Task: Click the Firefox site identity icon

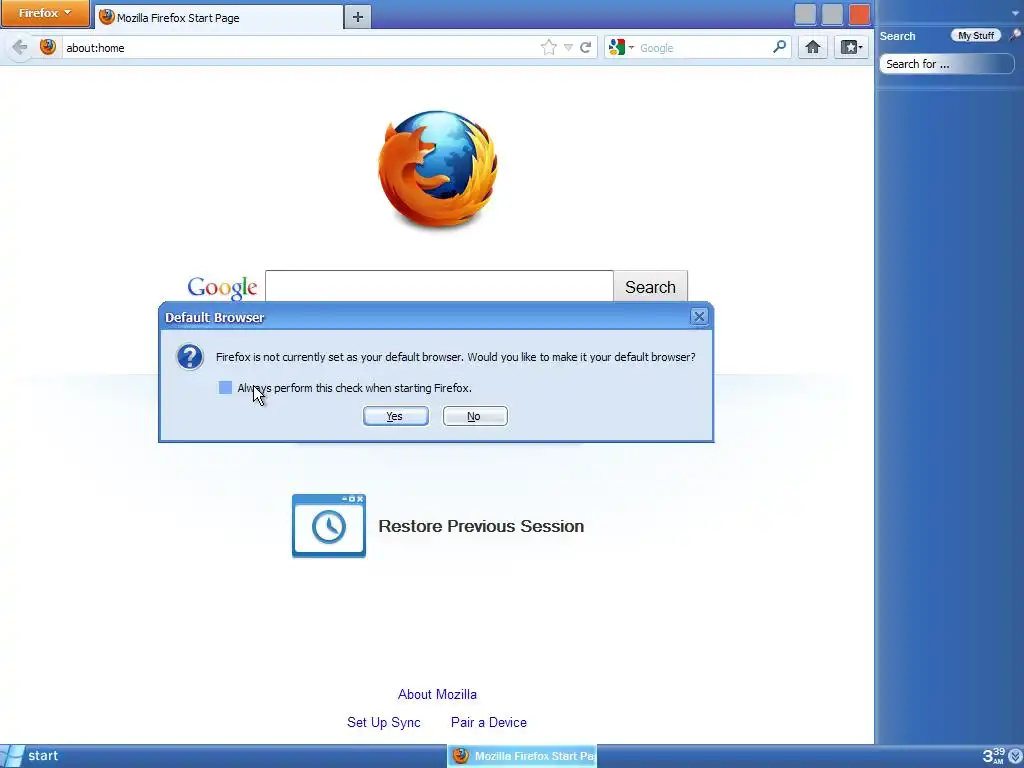Action: click(x=48, y=47)
